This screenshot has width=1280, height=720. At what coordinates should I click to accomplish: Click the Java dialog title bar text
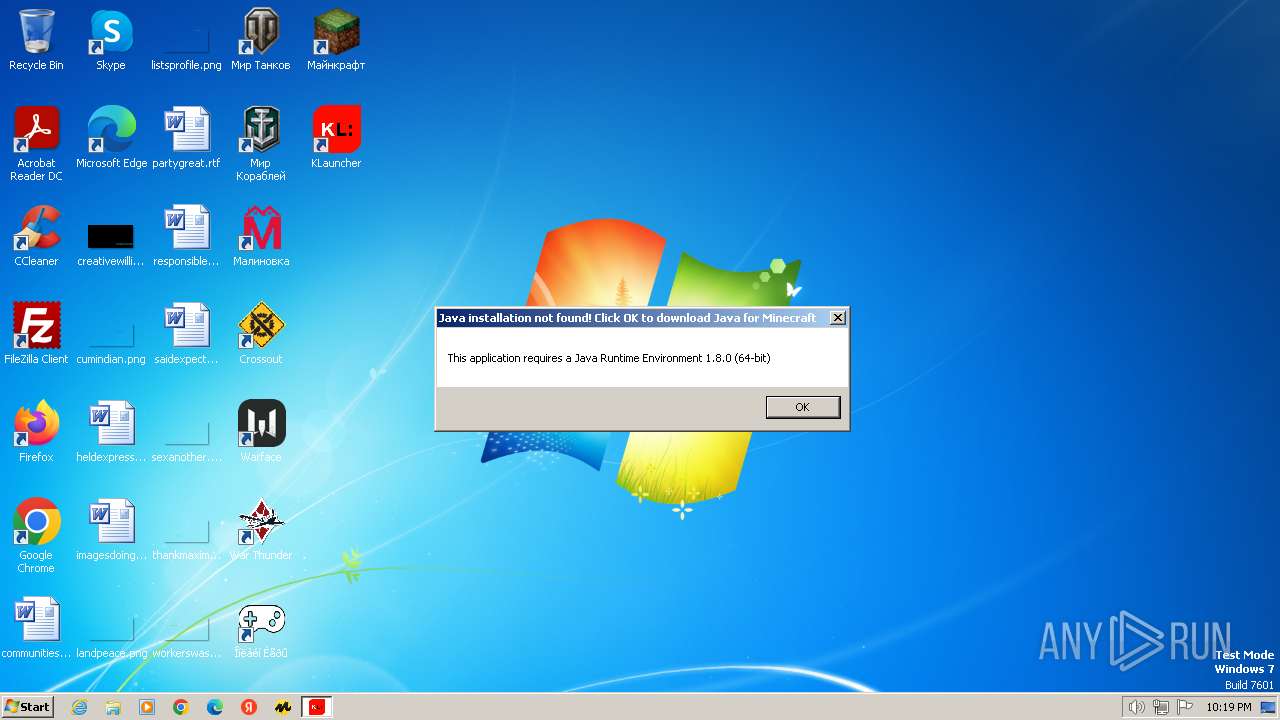627,318
